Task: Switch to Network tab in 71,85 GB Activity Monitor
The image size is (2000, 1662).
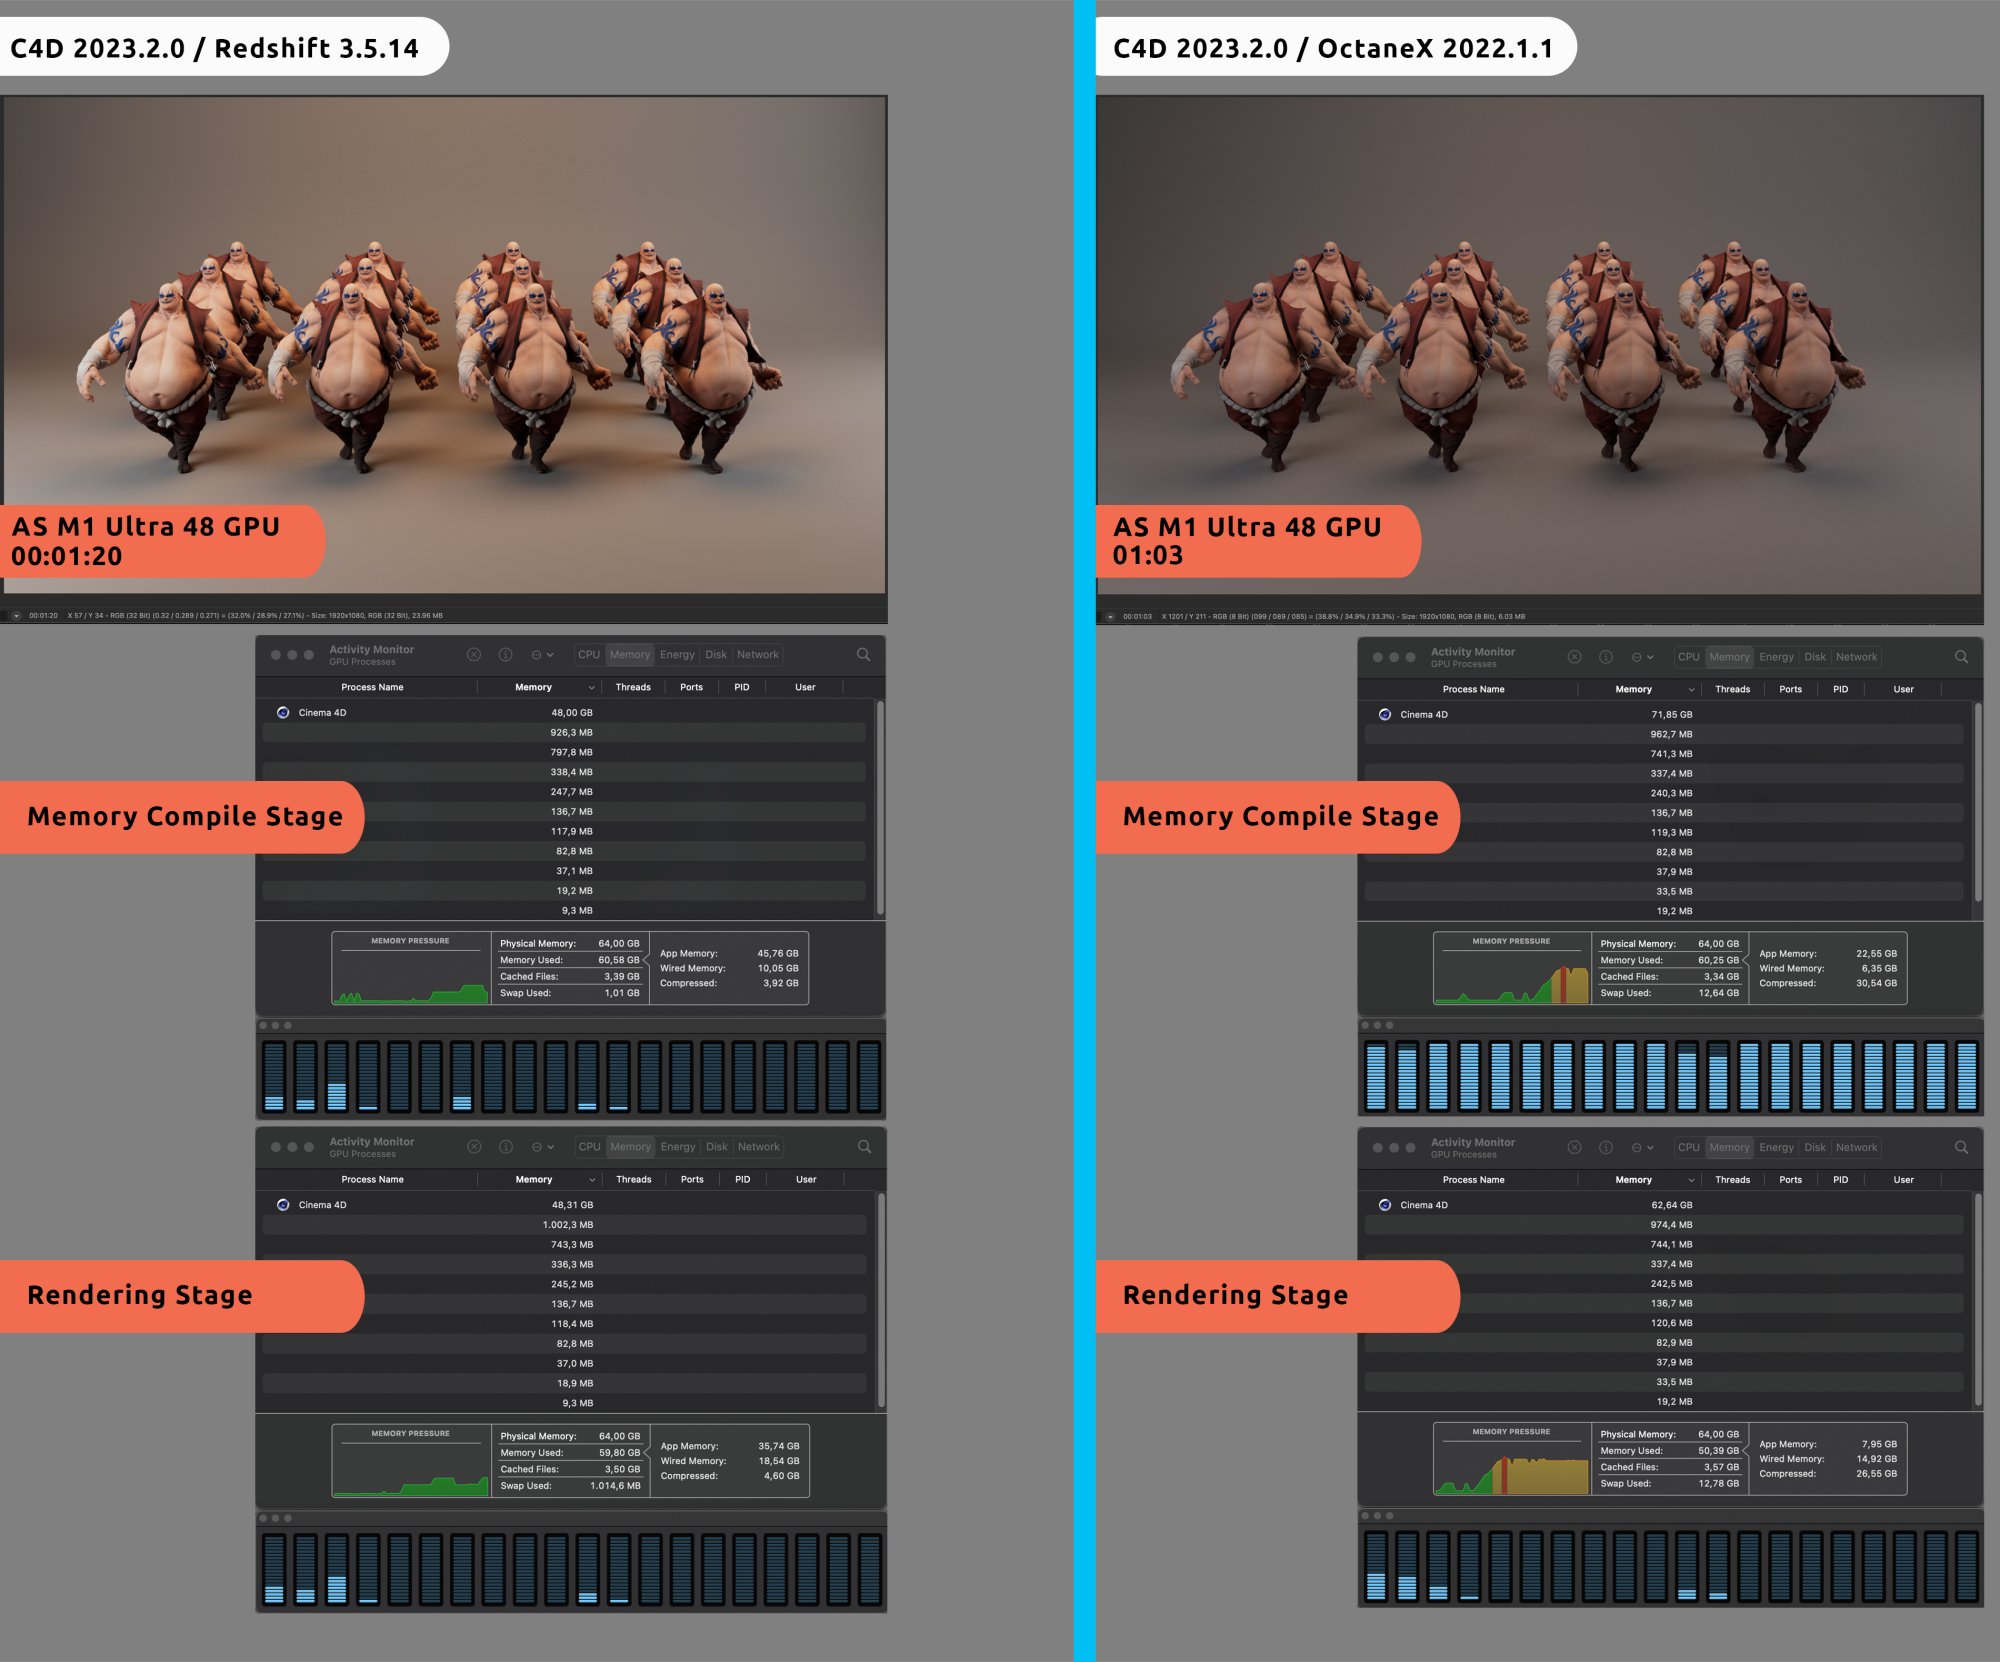Action: click(1856, 657)
